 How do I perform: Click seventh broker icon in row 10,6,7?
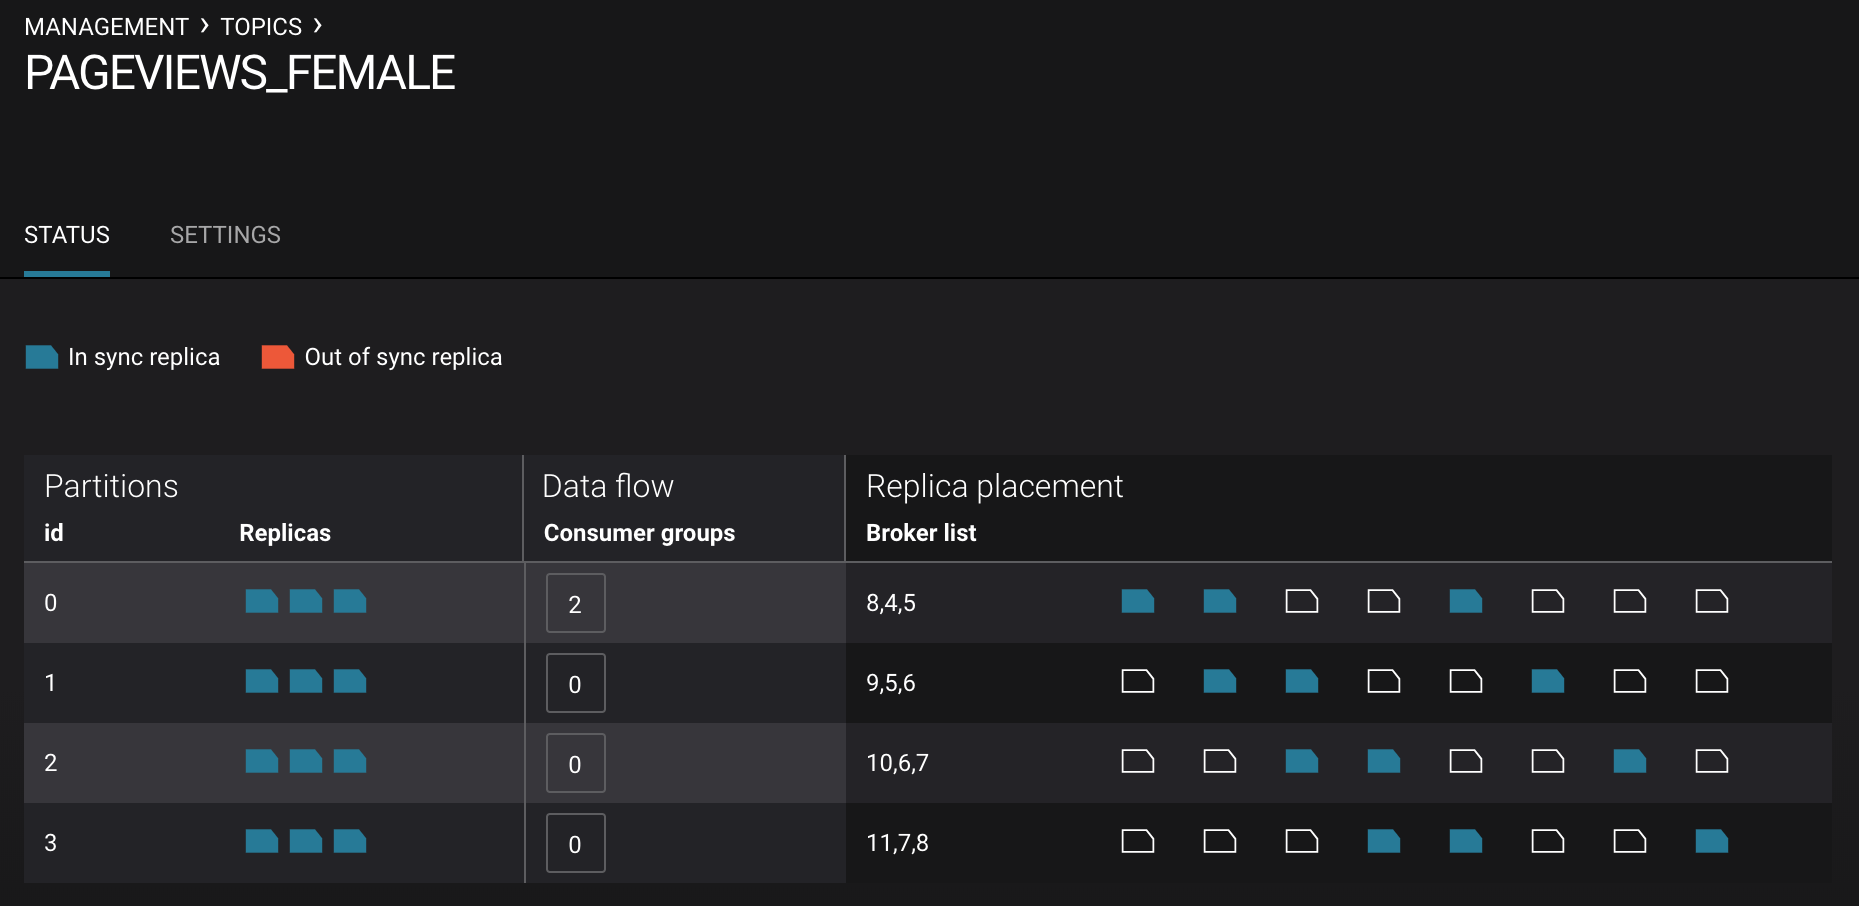[1630, 761]
